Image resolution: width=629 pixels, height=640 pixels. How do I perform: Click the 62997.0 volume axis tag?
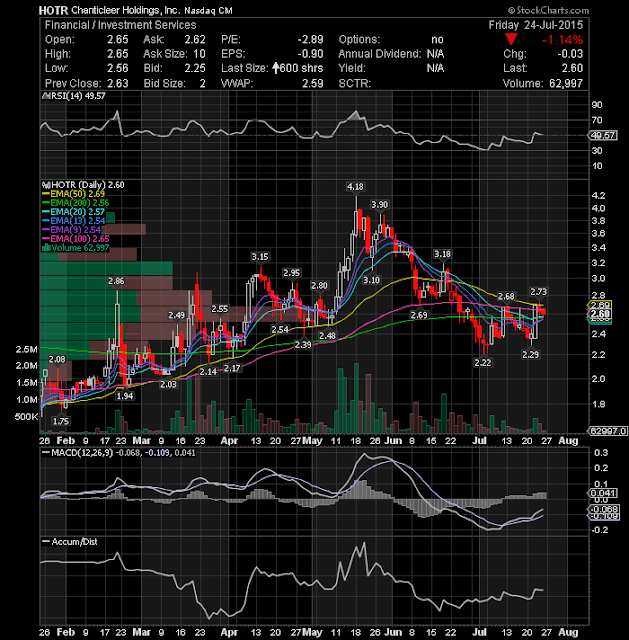coord(607,431)
